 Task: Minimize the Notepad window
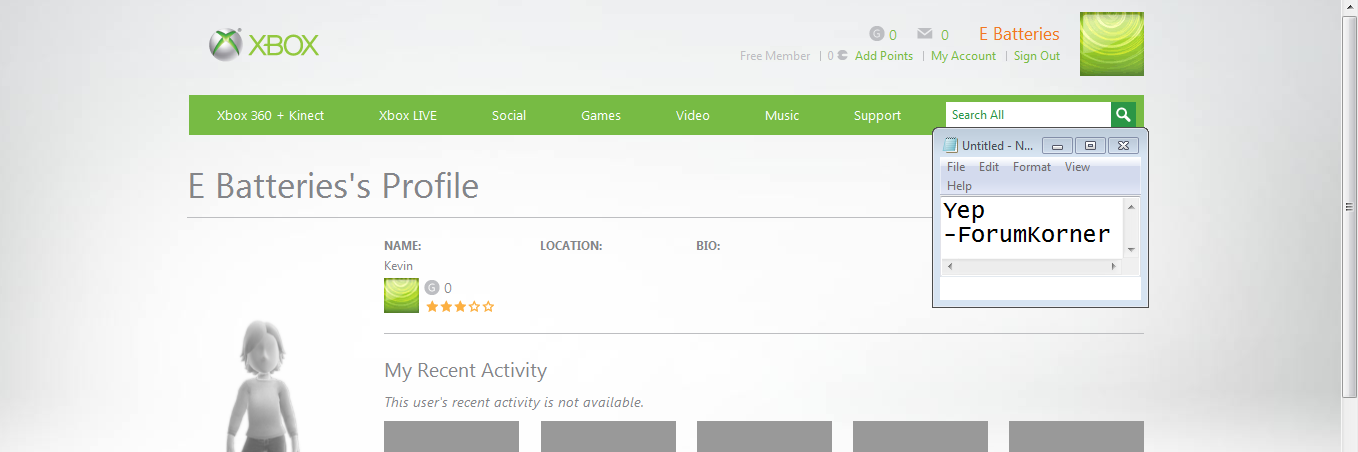coord(1057,146)
